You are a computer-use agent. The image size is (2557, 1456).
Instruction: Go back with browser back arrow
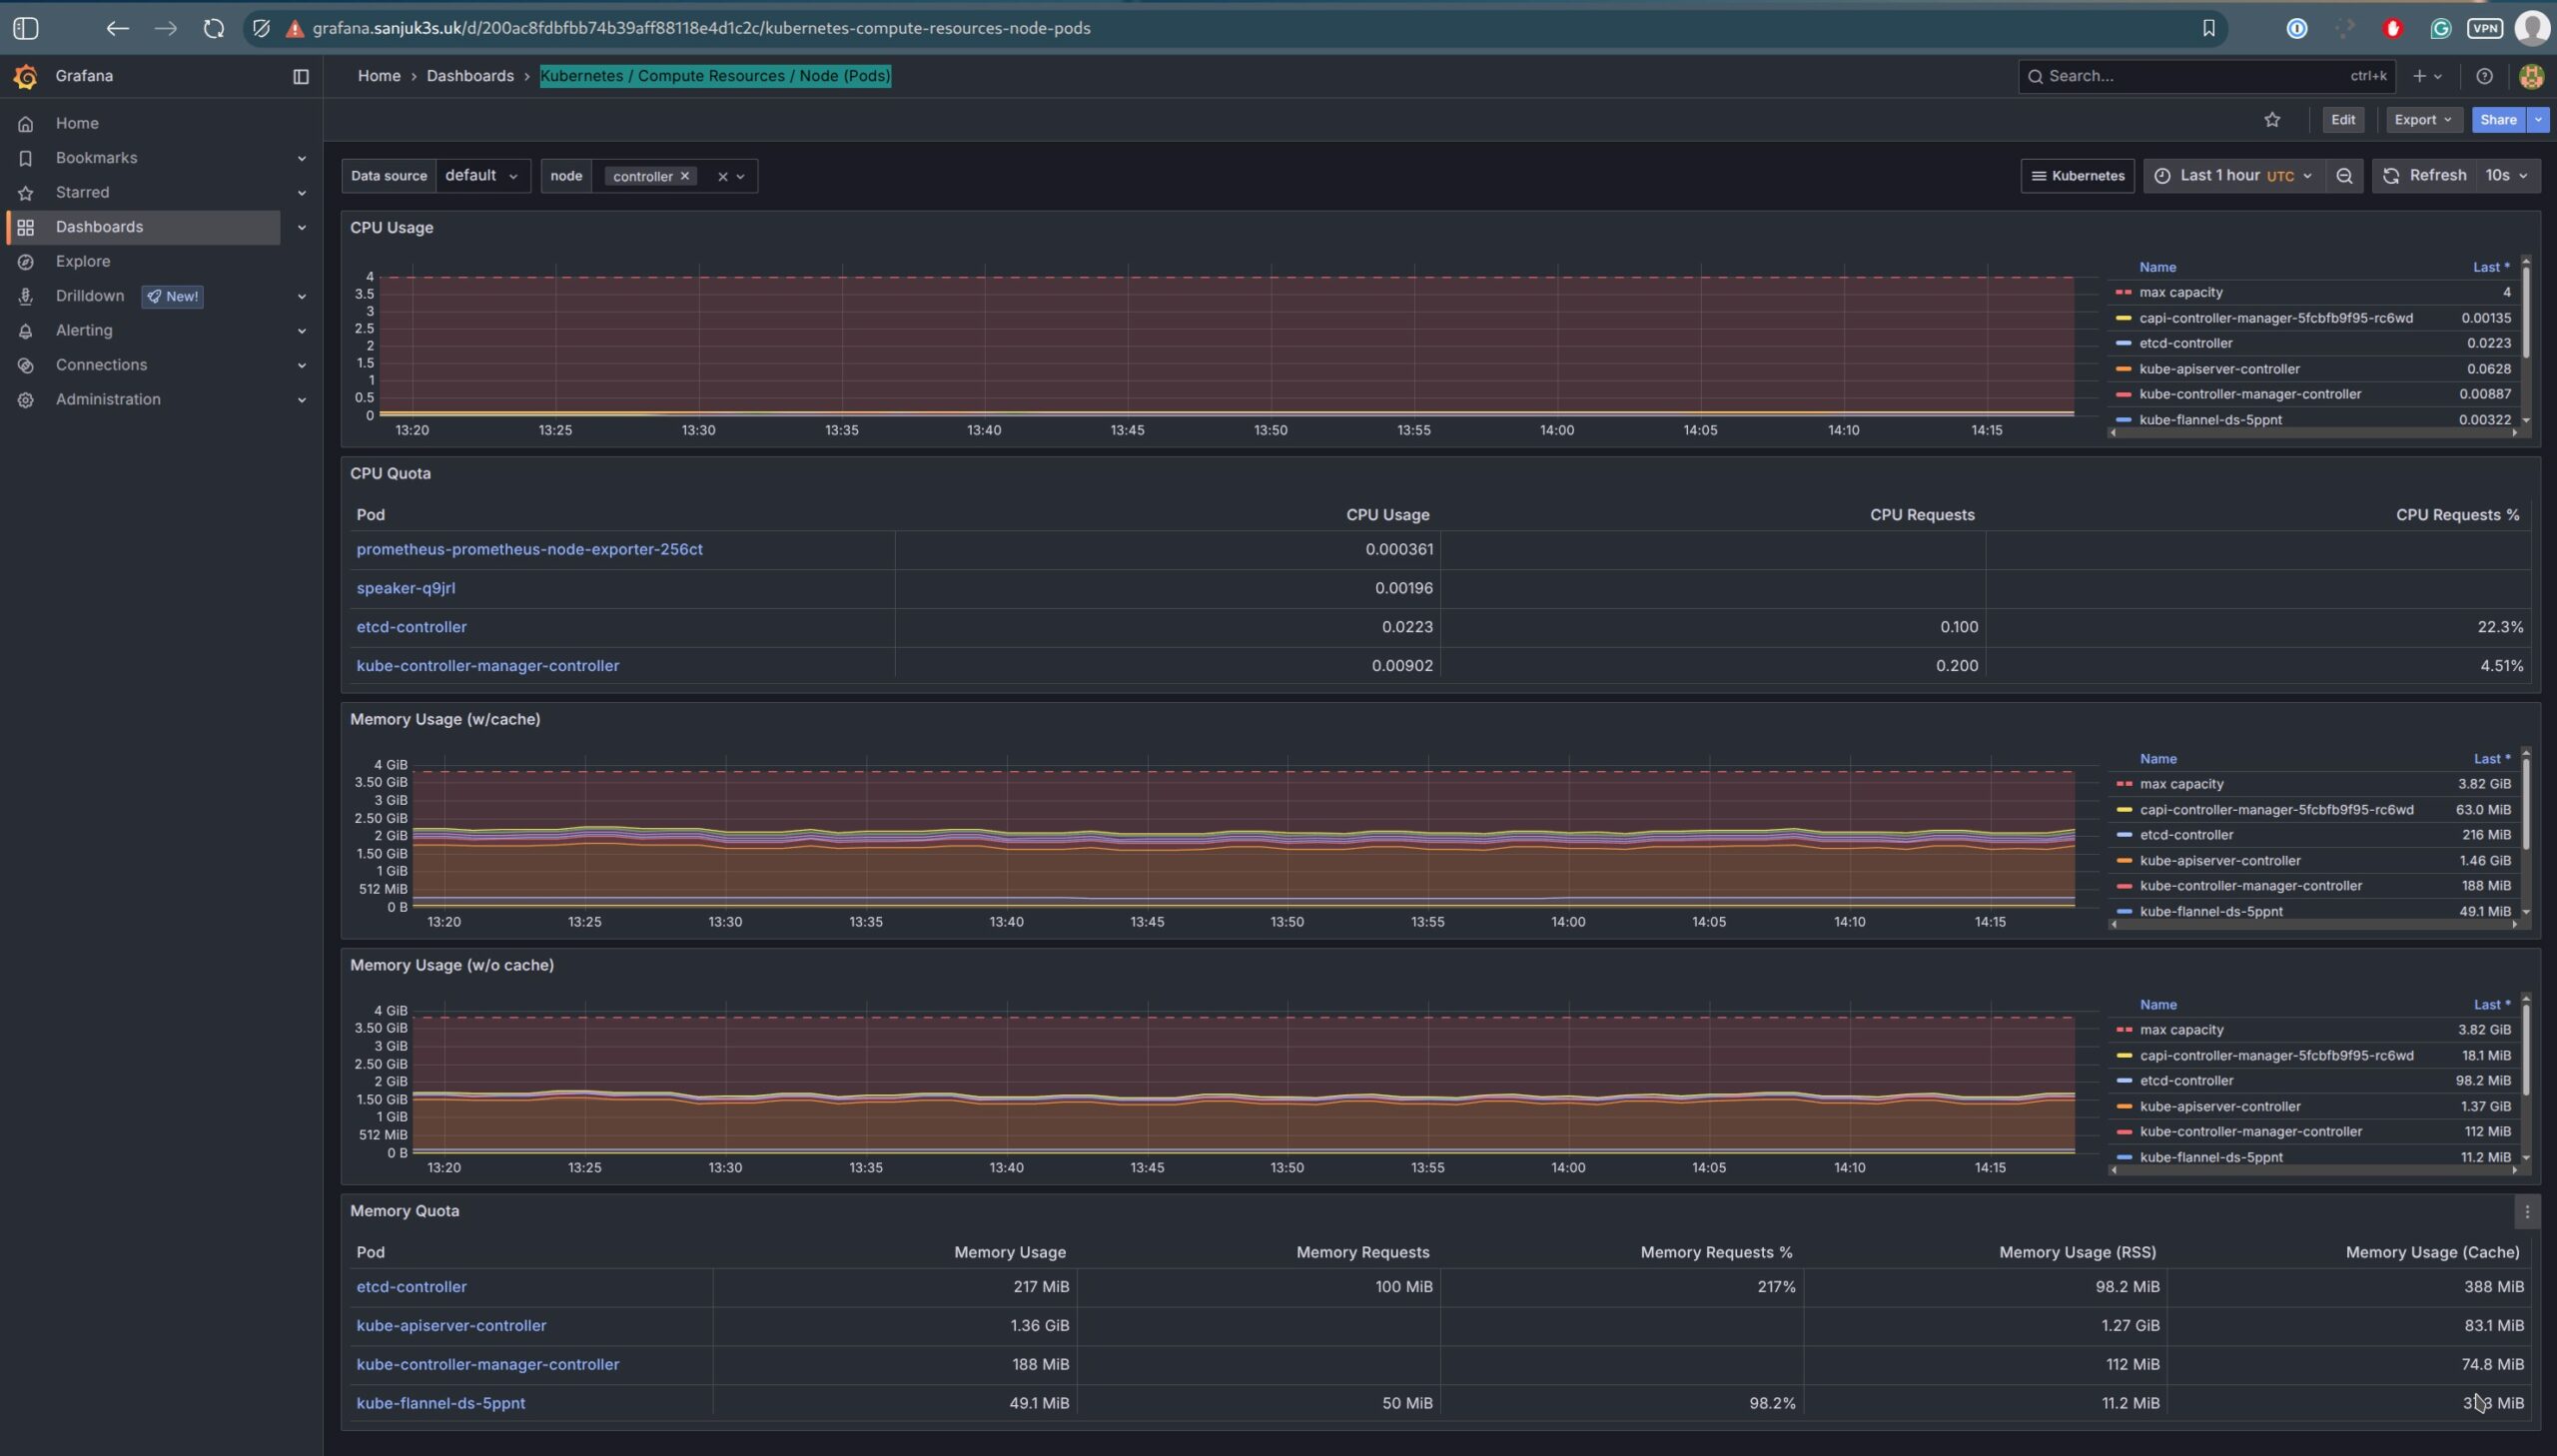coord(117,28)
